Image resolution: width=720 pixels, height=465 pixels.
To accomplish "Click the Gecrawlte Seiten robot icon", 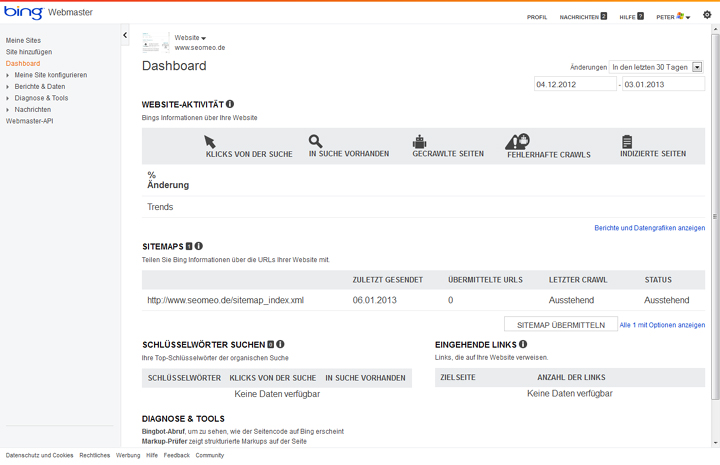I will coord(419,141).
